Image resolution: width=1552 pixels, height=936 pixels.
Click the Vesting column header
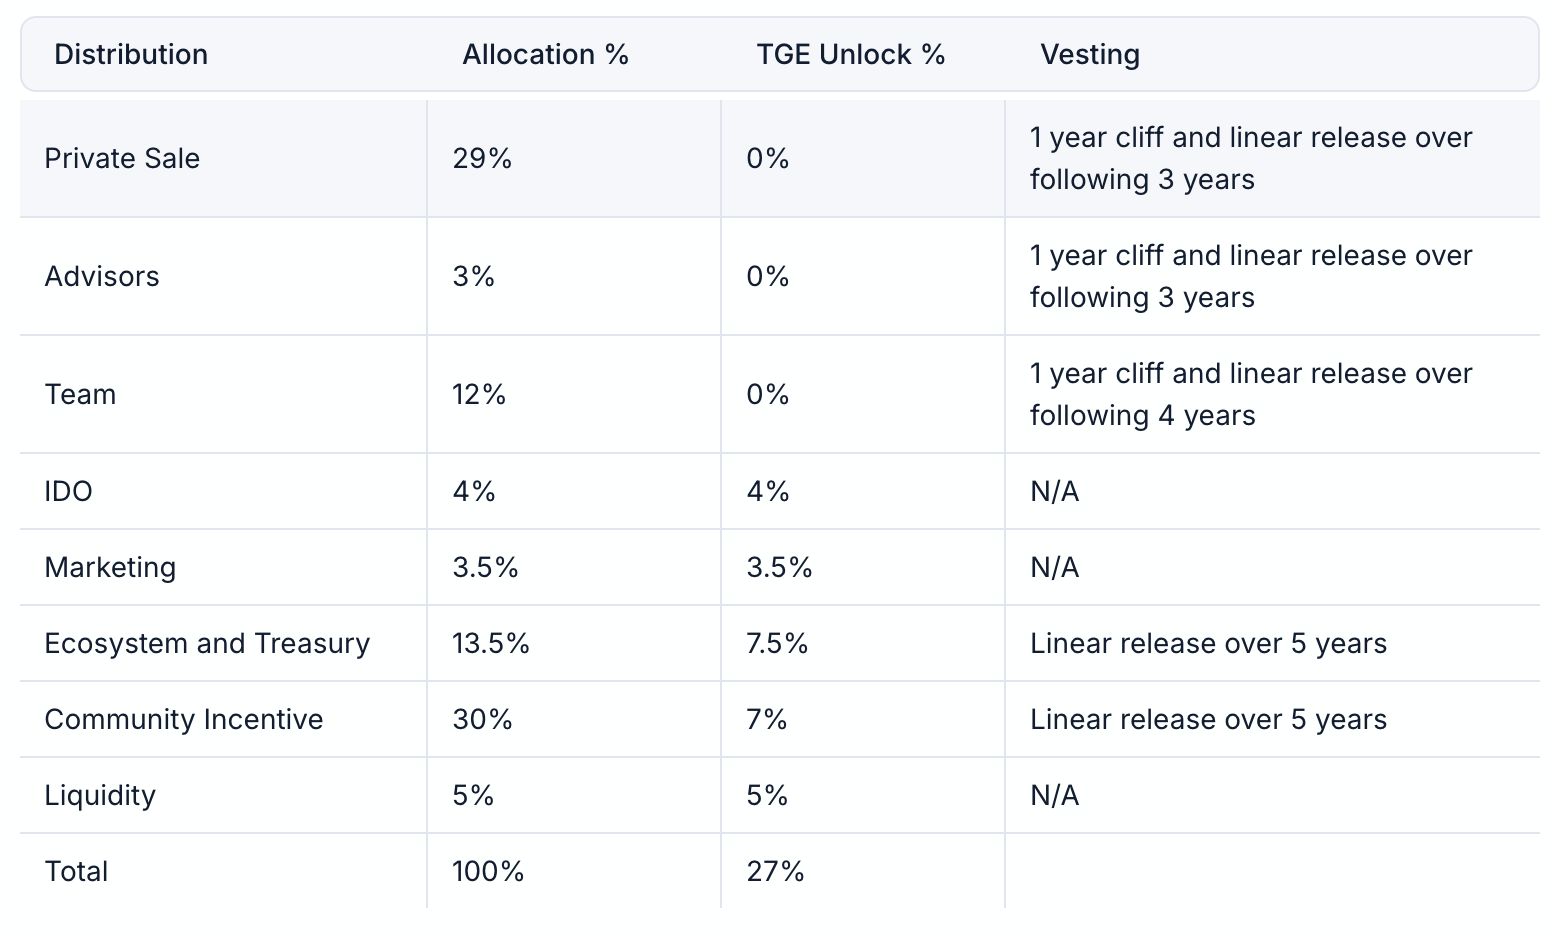[x=1089, y=55]
